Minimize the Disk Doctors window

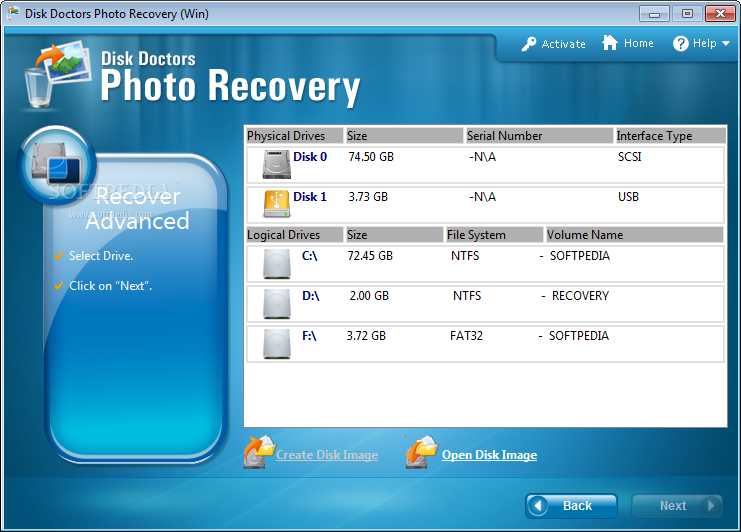click(x=654, y=14)
